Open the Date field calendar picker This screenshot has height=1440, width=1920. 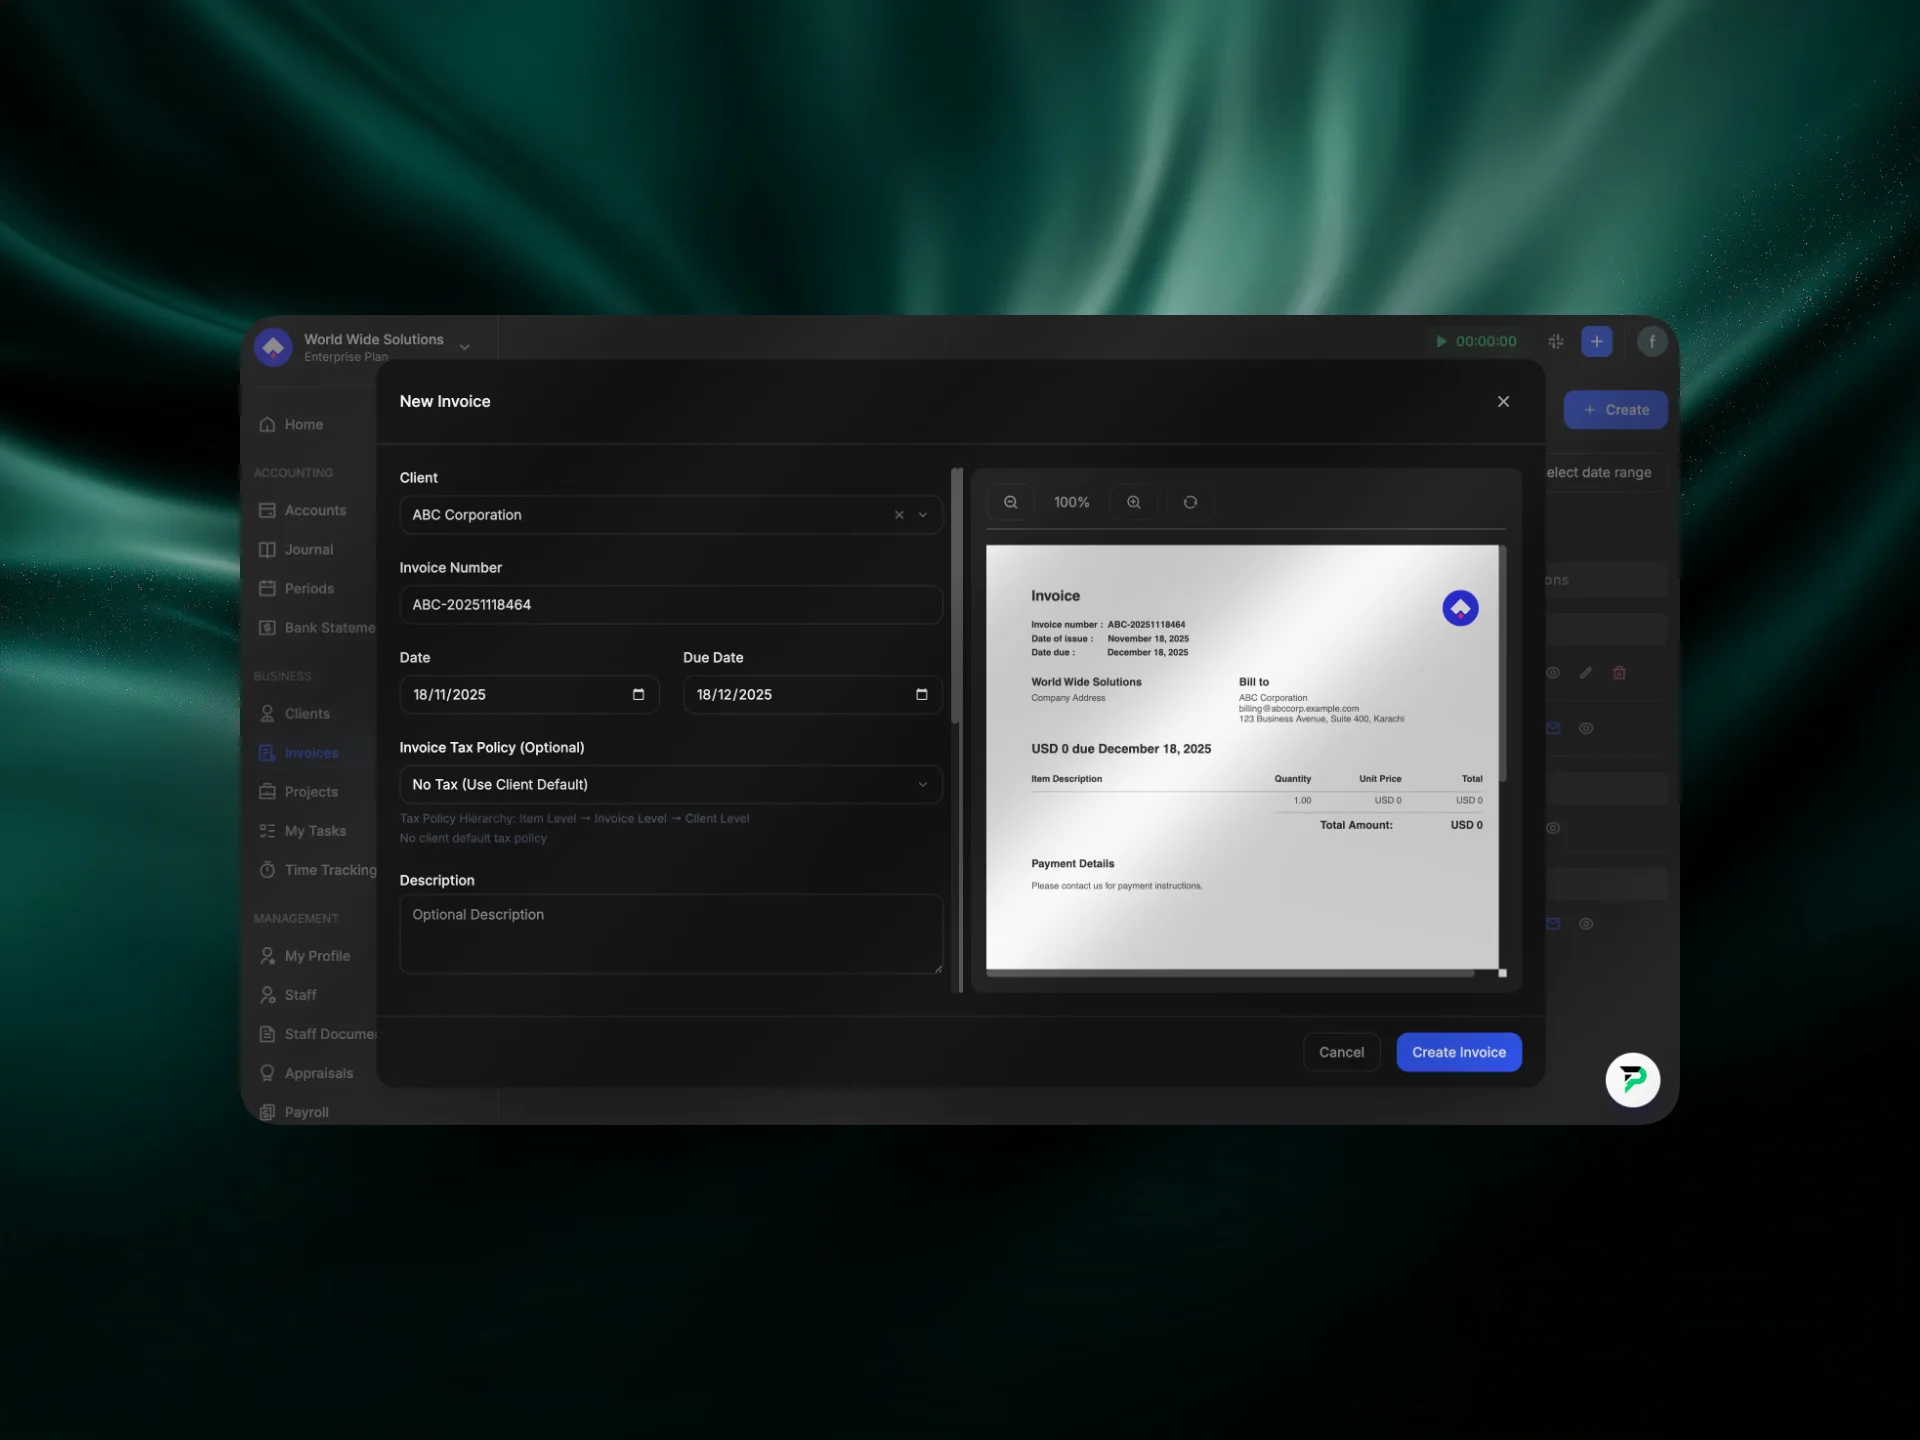638,694
